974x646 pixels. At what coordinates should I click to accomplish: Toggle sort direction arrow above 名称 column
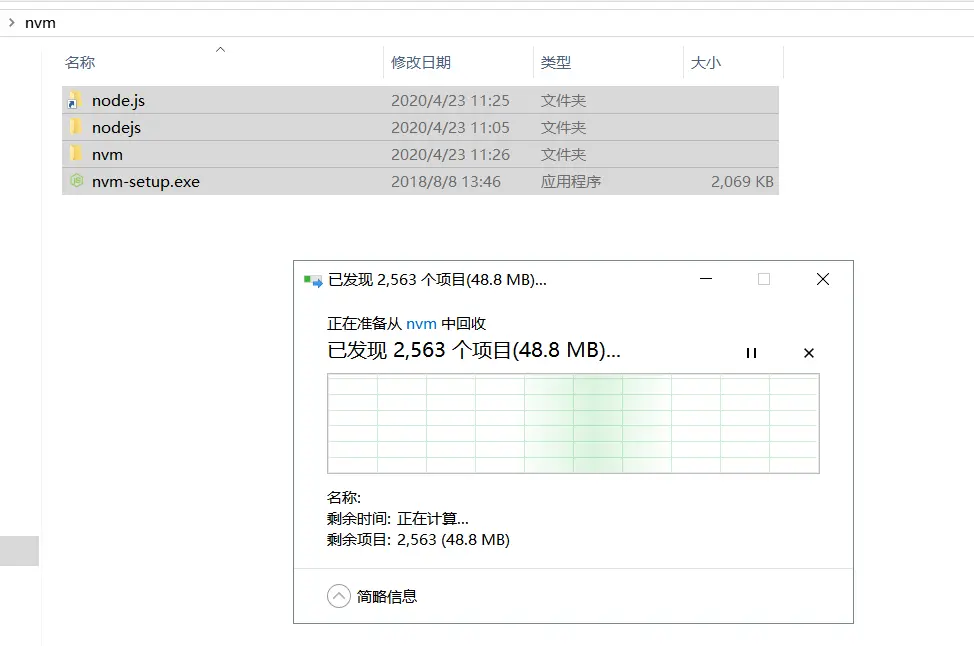pos(220,50)
